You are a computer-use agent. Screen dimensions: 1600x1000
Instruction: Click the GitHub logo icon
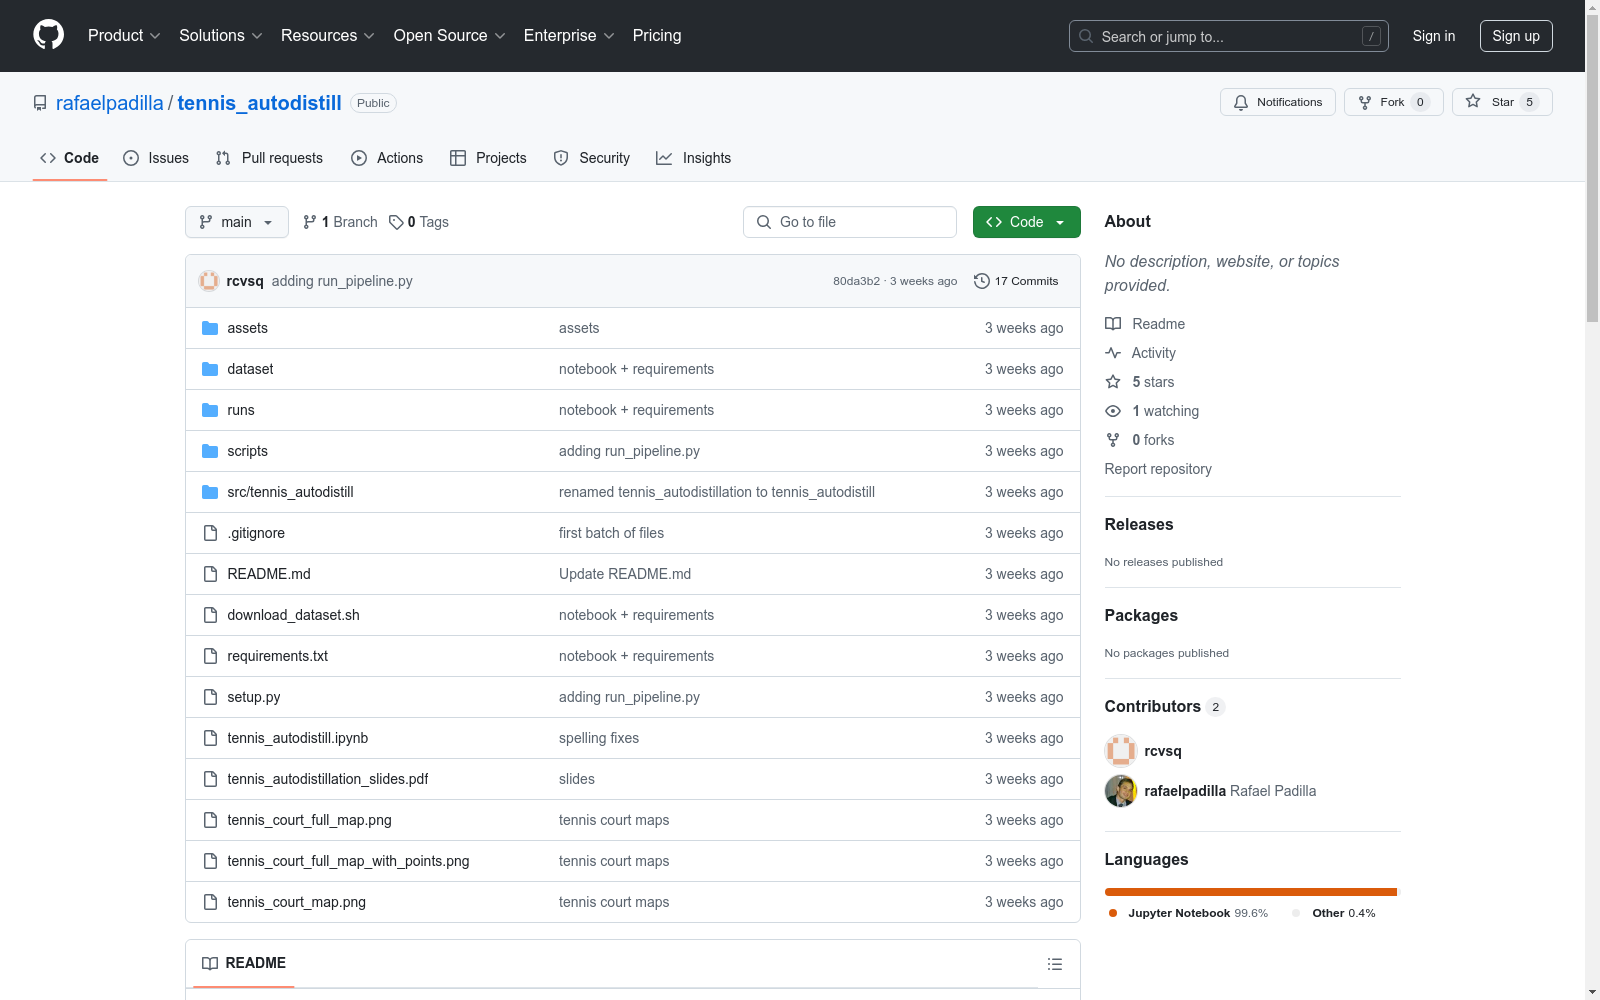(x=48, y=35)
